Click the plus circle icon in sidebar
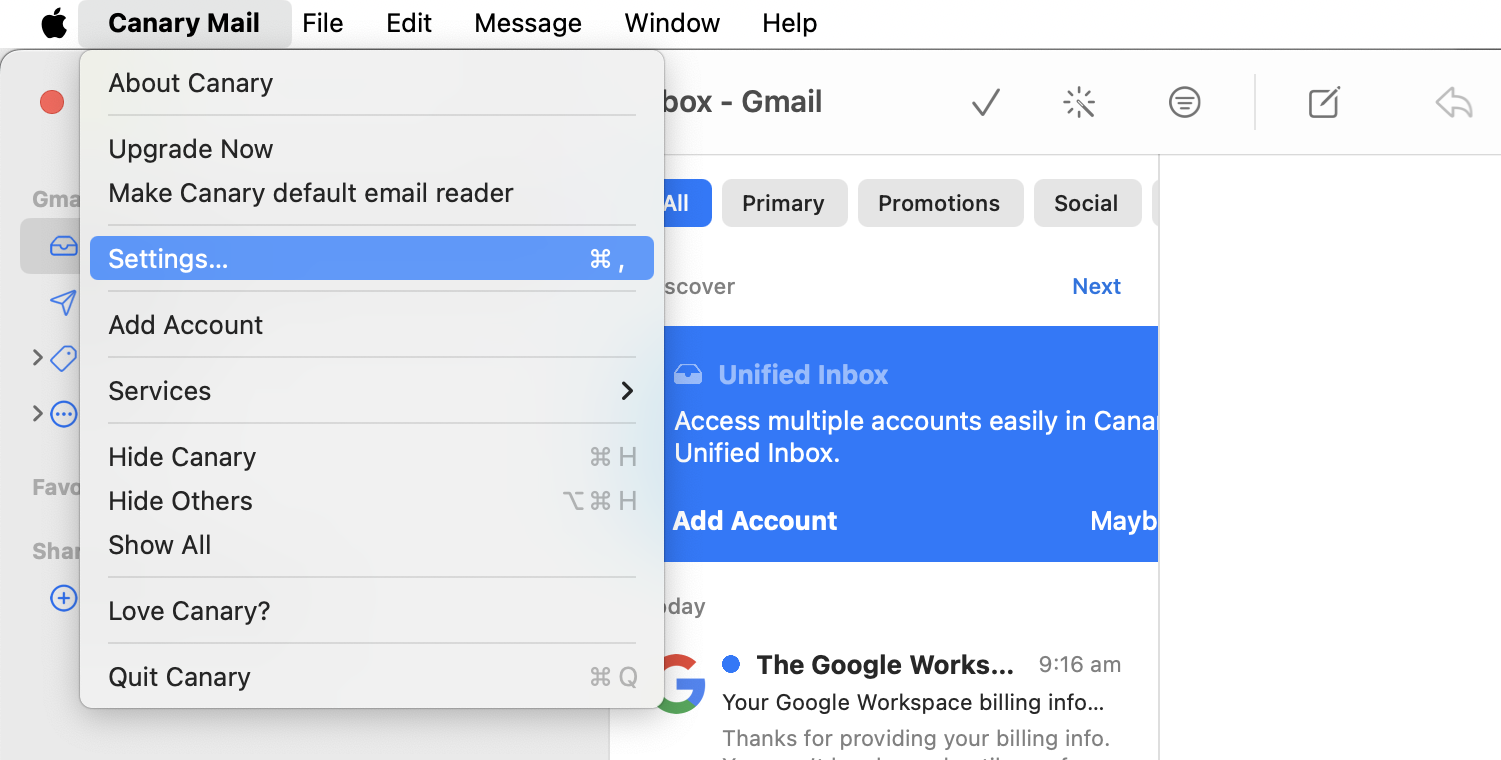Image resolution: width=1501 pixels, height=760 pixels. 64,598
